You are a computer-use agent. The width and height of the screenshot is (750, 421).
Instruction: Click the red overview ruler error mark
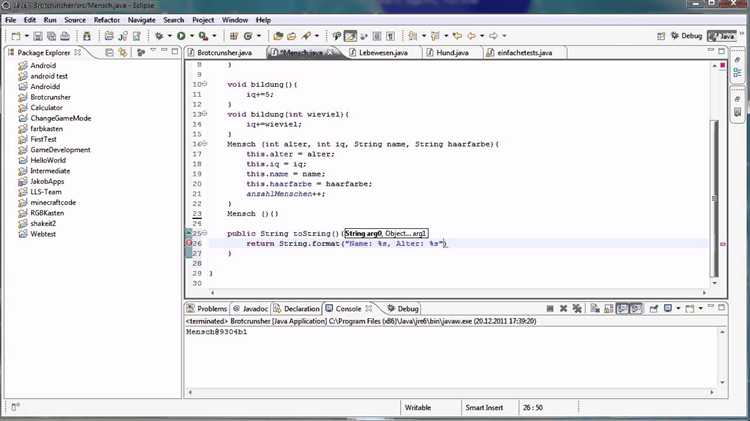tap(723, 244)
